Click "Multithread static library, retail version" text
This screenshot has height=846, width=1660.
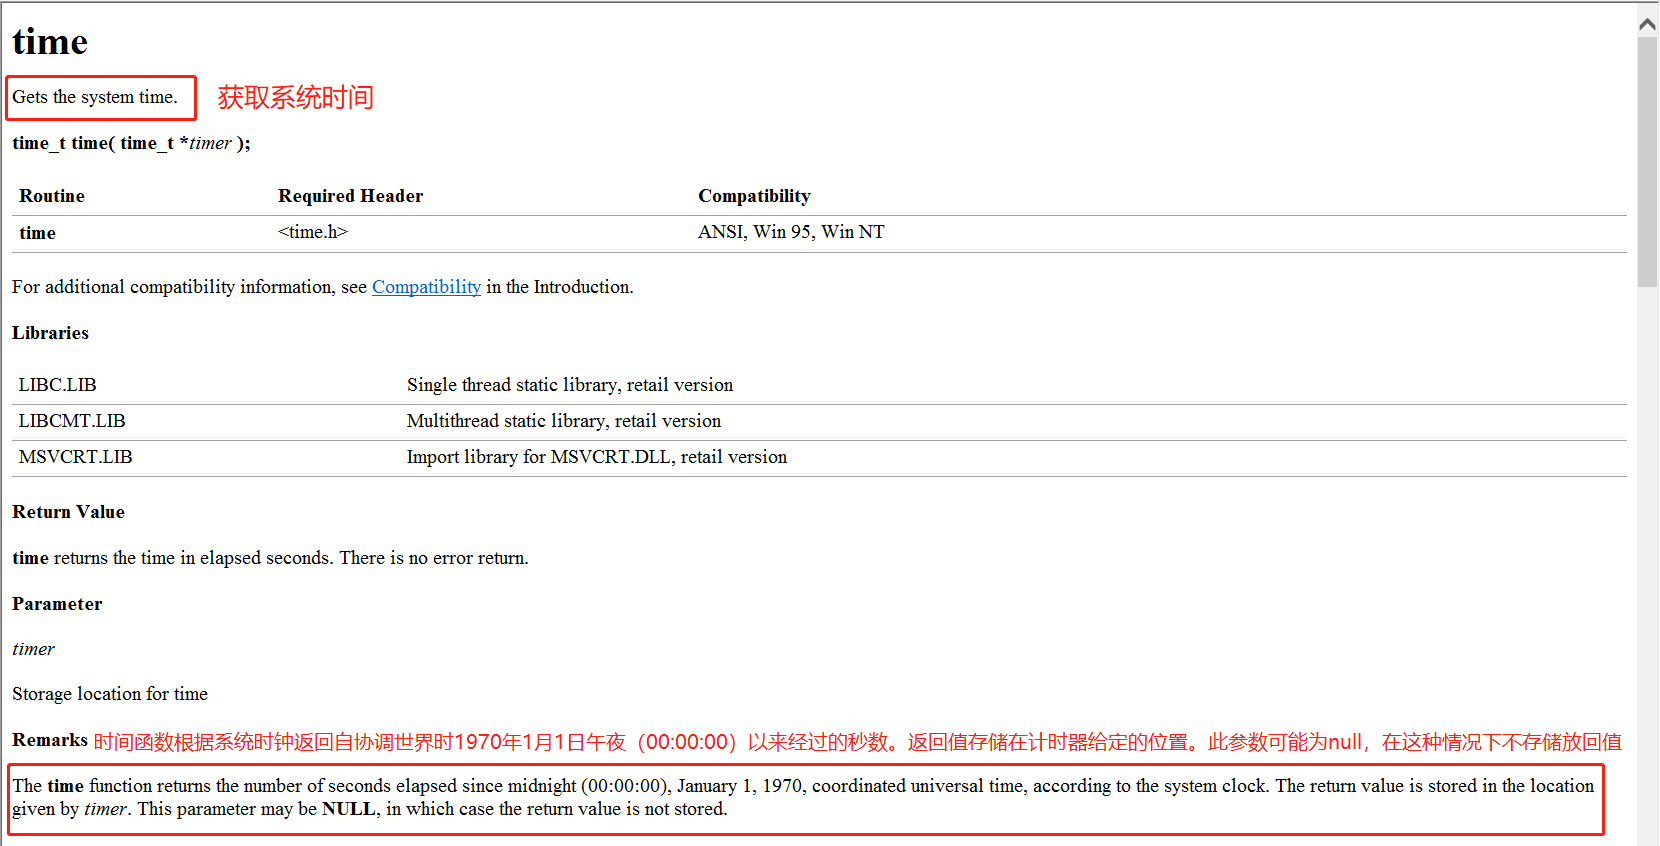point(564,421)
